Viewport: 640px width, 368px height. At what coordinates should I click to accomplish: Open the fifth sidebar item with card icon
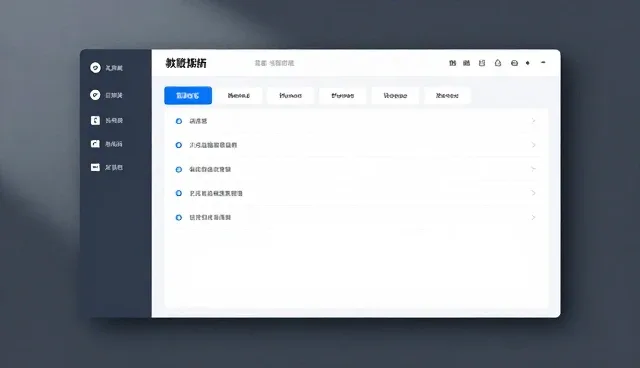(x=106, y=167)
